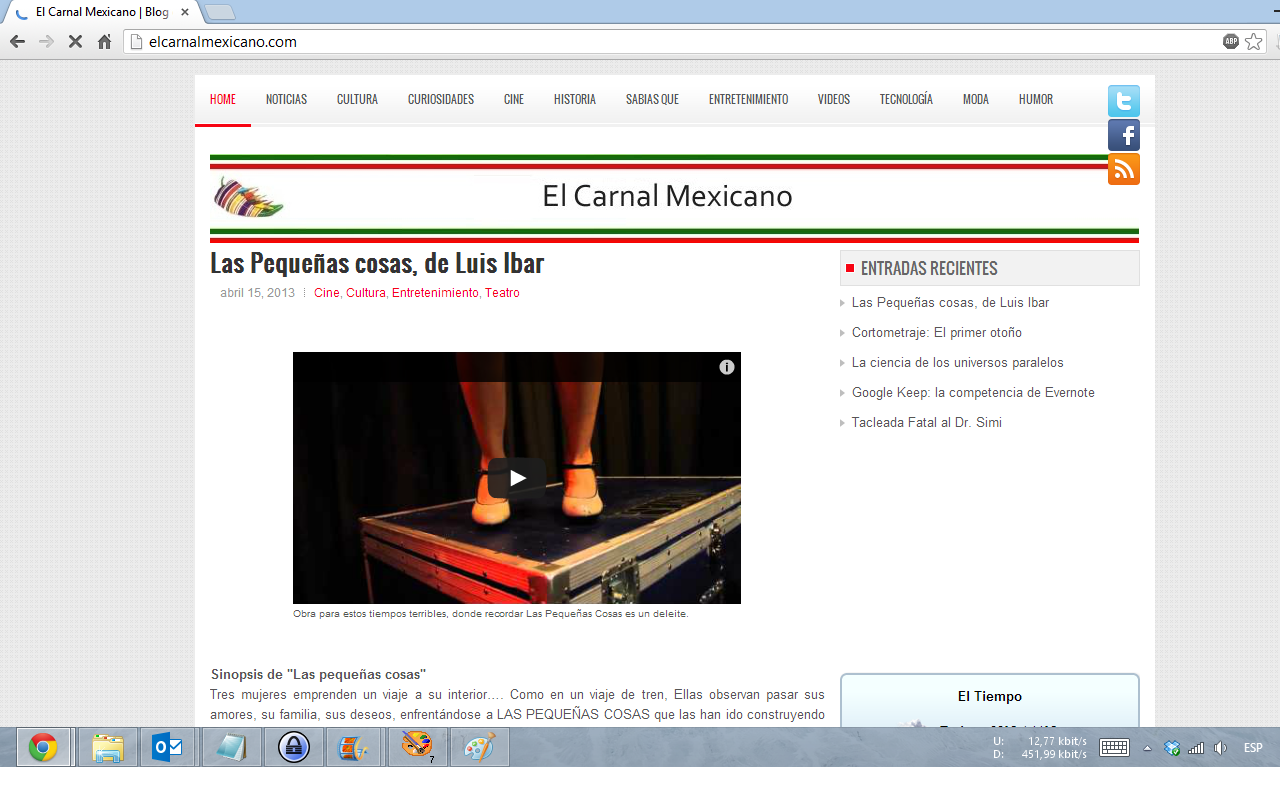Mute system audio via the speaker icon

click(1220, 748)
